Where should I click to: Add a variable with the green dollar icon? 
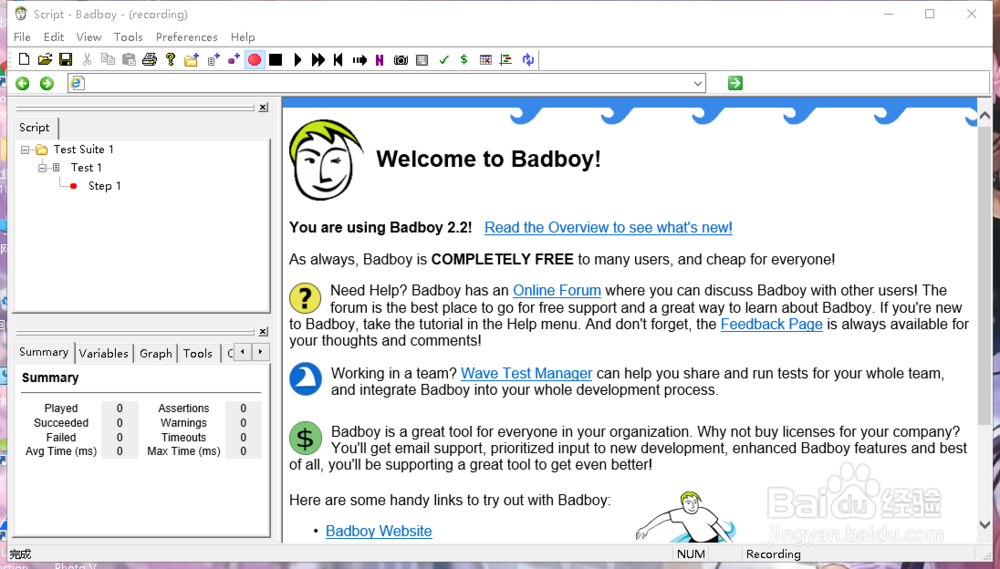tap(464, 59)
